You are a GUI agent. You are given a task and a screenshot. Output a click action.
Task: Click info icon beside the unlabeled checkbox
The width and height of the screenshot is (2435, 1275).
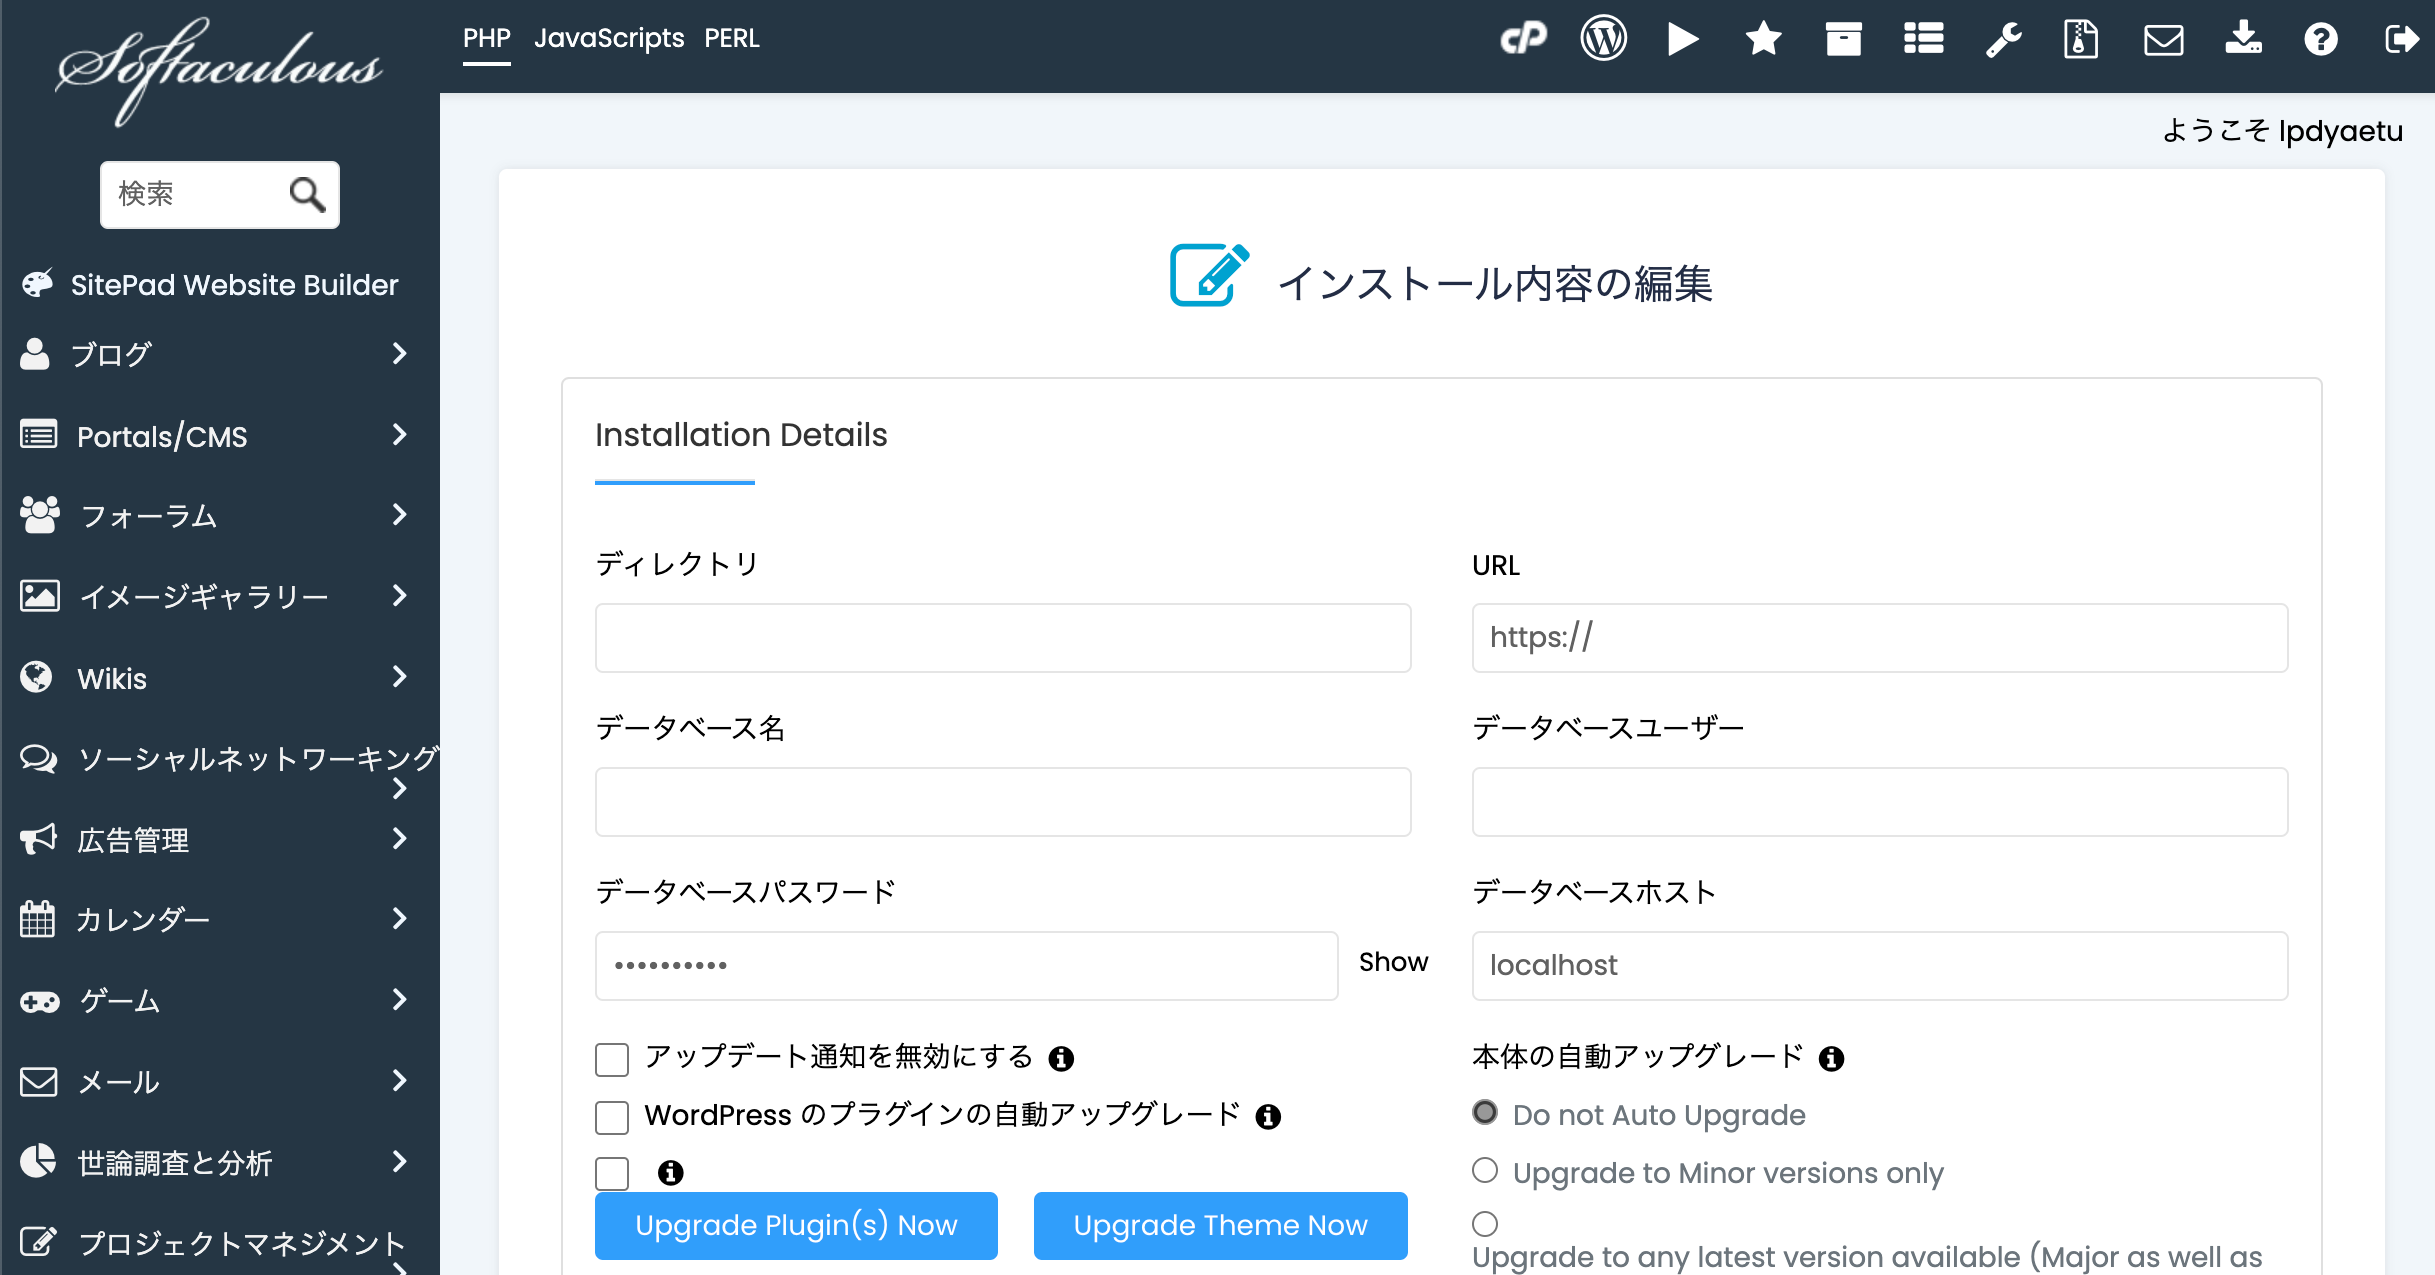tap(670, 1172)
